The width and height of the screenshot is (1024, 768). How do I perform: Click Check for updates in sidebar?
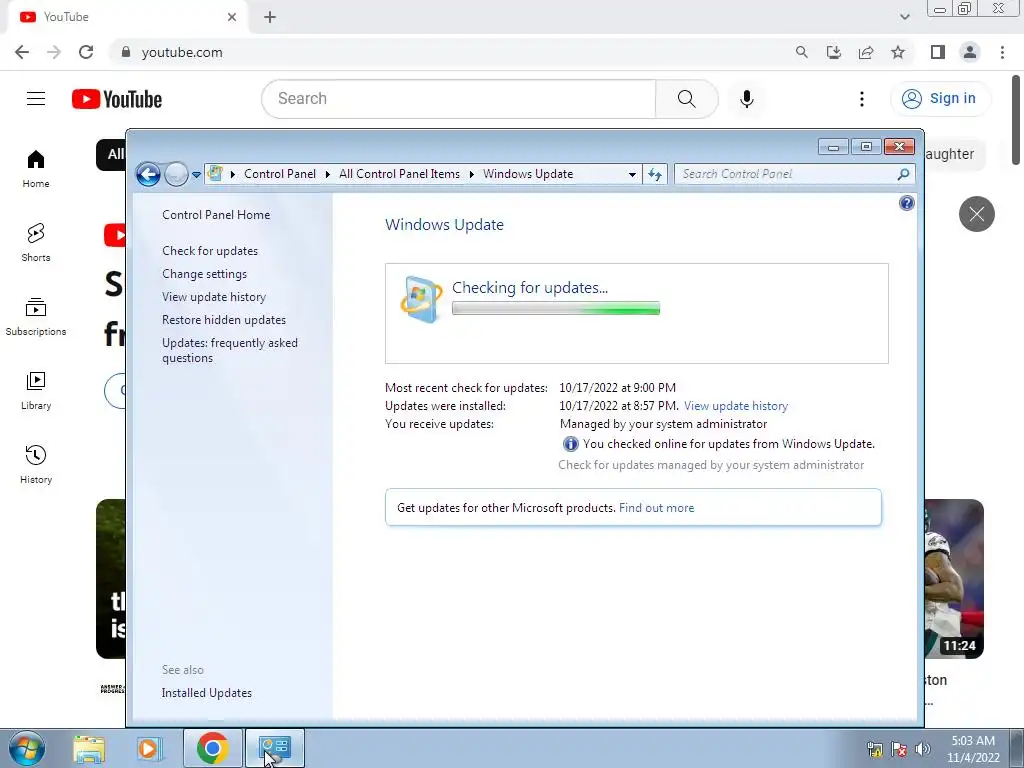point(210,251)
